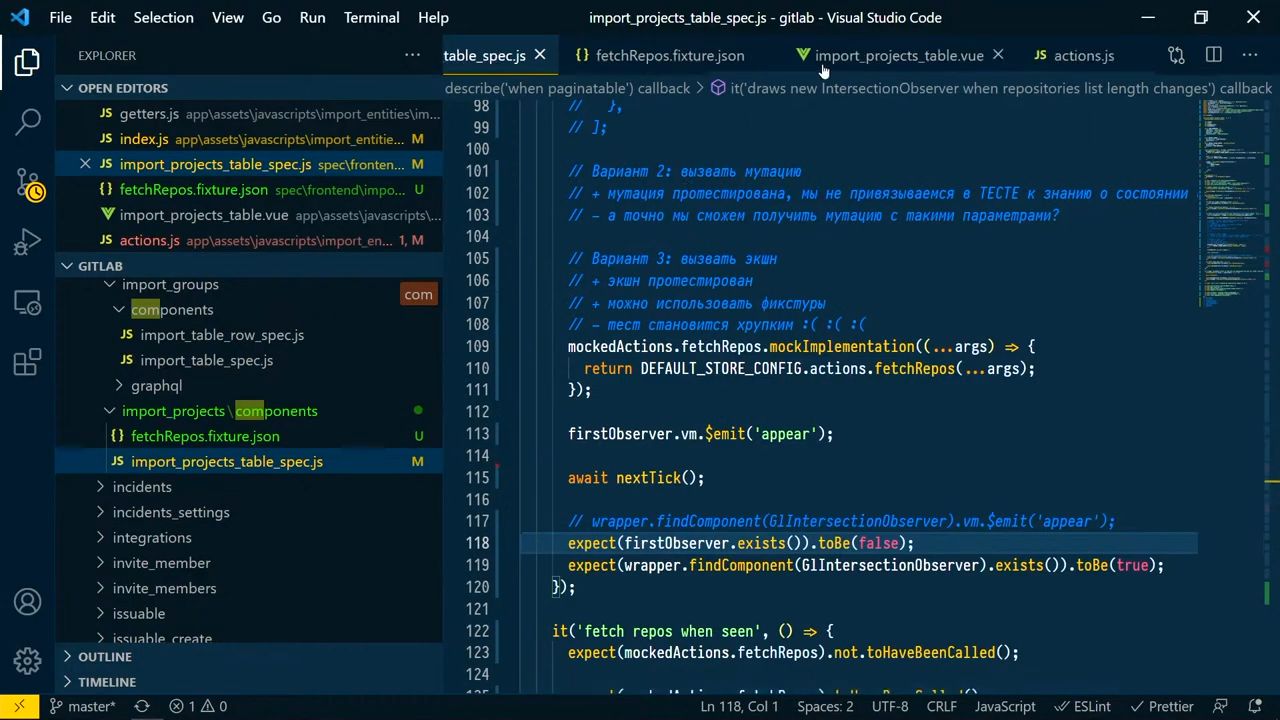Viewport: 1280px width, 720px height.
Task: Split the editor to the right
Action: pos(1213,55)
